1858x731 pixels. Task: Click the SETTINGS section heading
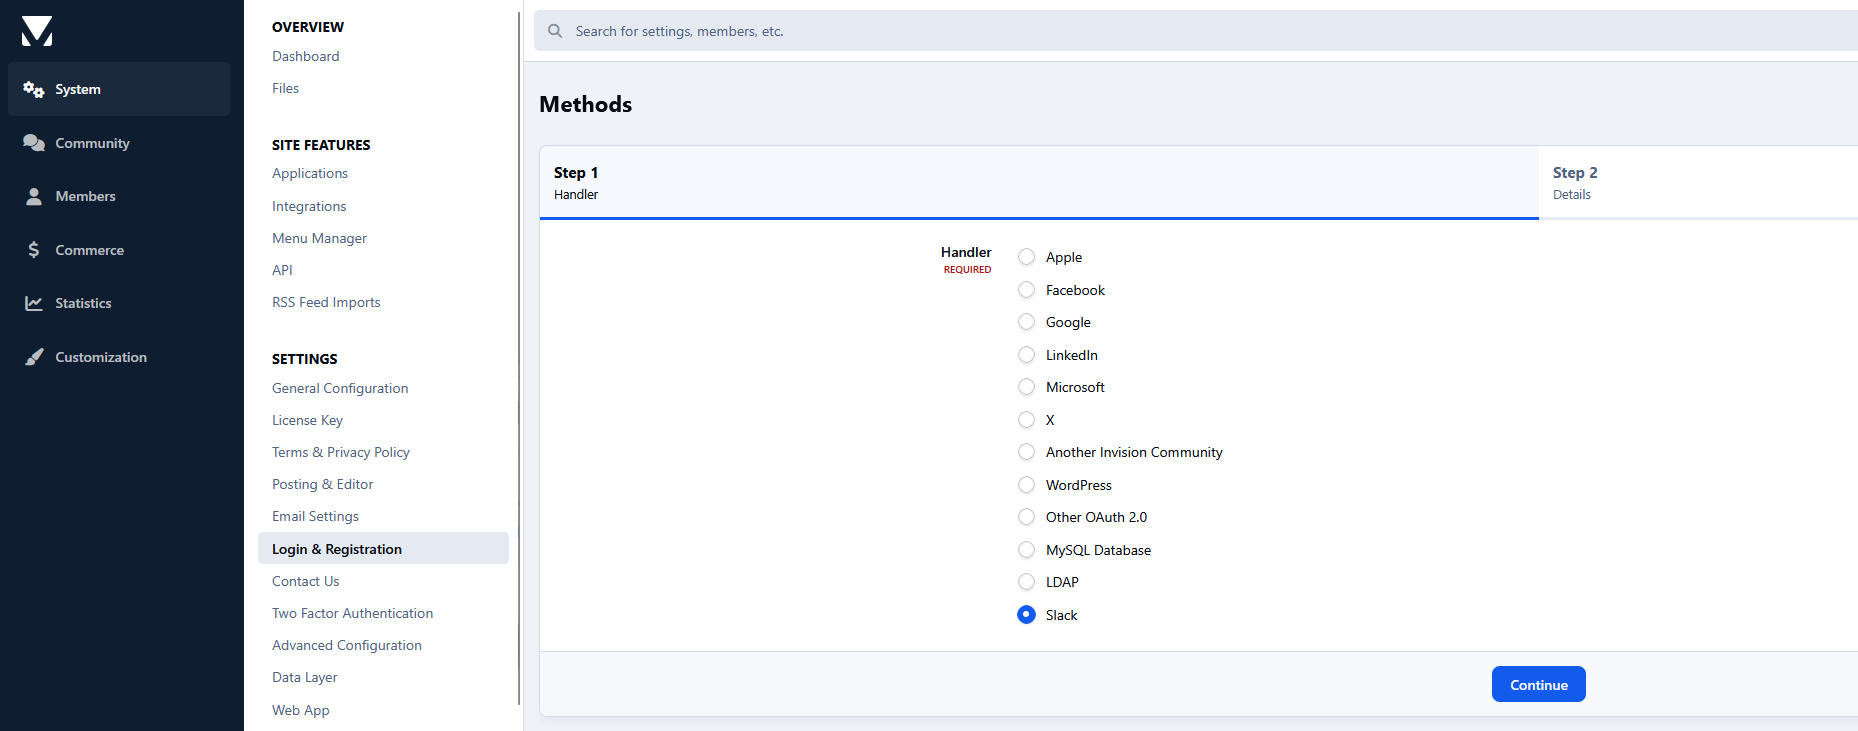click(305, 359)
